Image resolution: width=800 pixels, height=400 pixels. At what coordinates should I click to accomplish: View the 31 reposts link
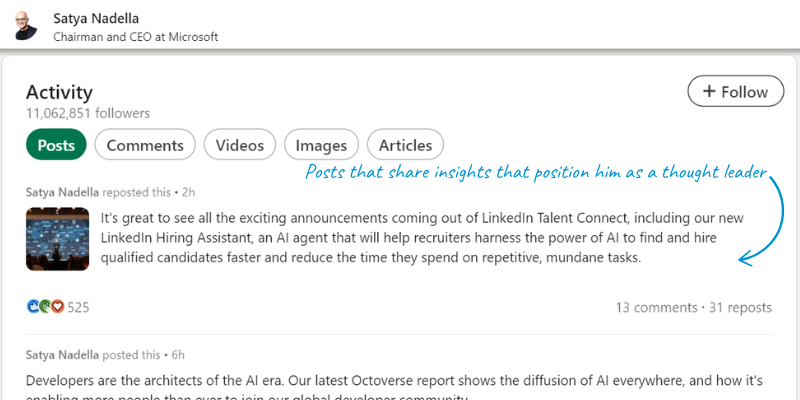click(738, 307)
